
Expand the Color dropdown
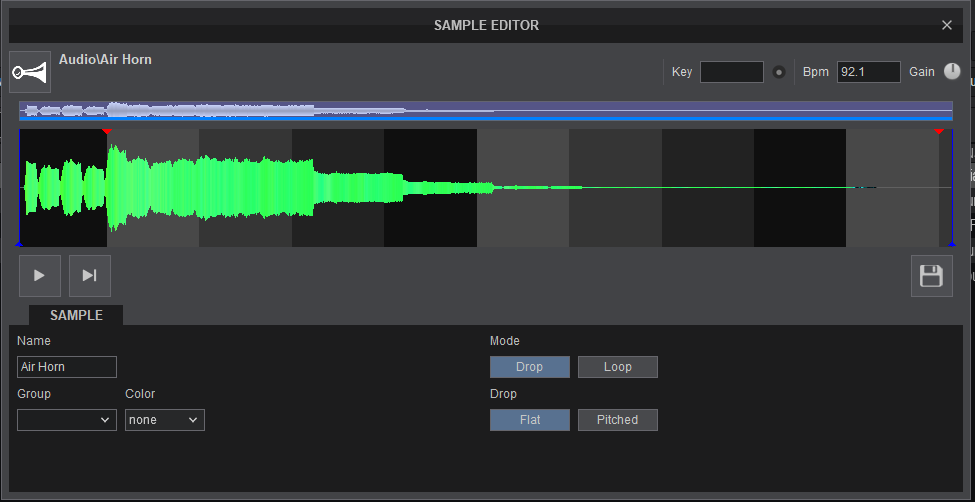pos(165,420)
